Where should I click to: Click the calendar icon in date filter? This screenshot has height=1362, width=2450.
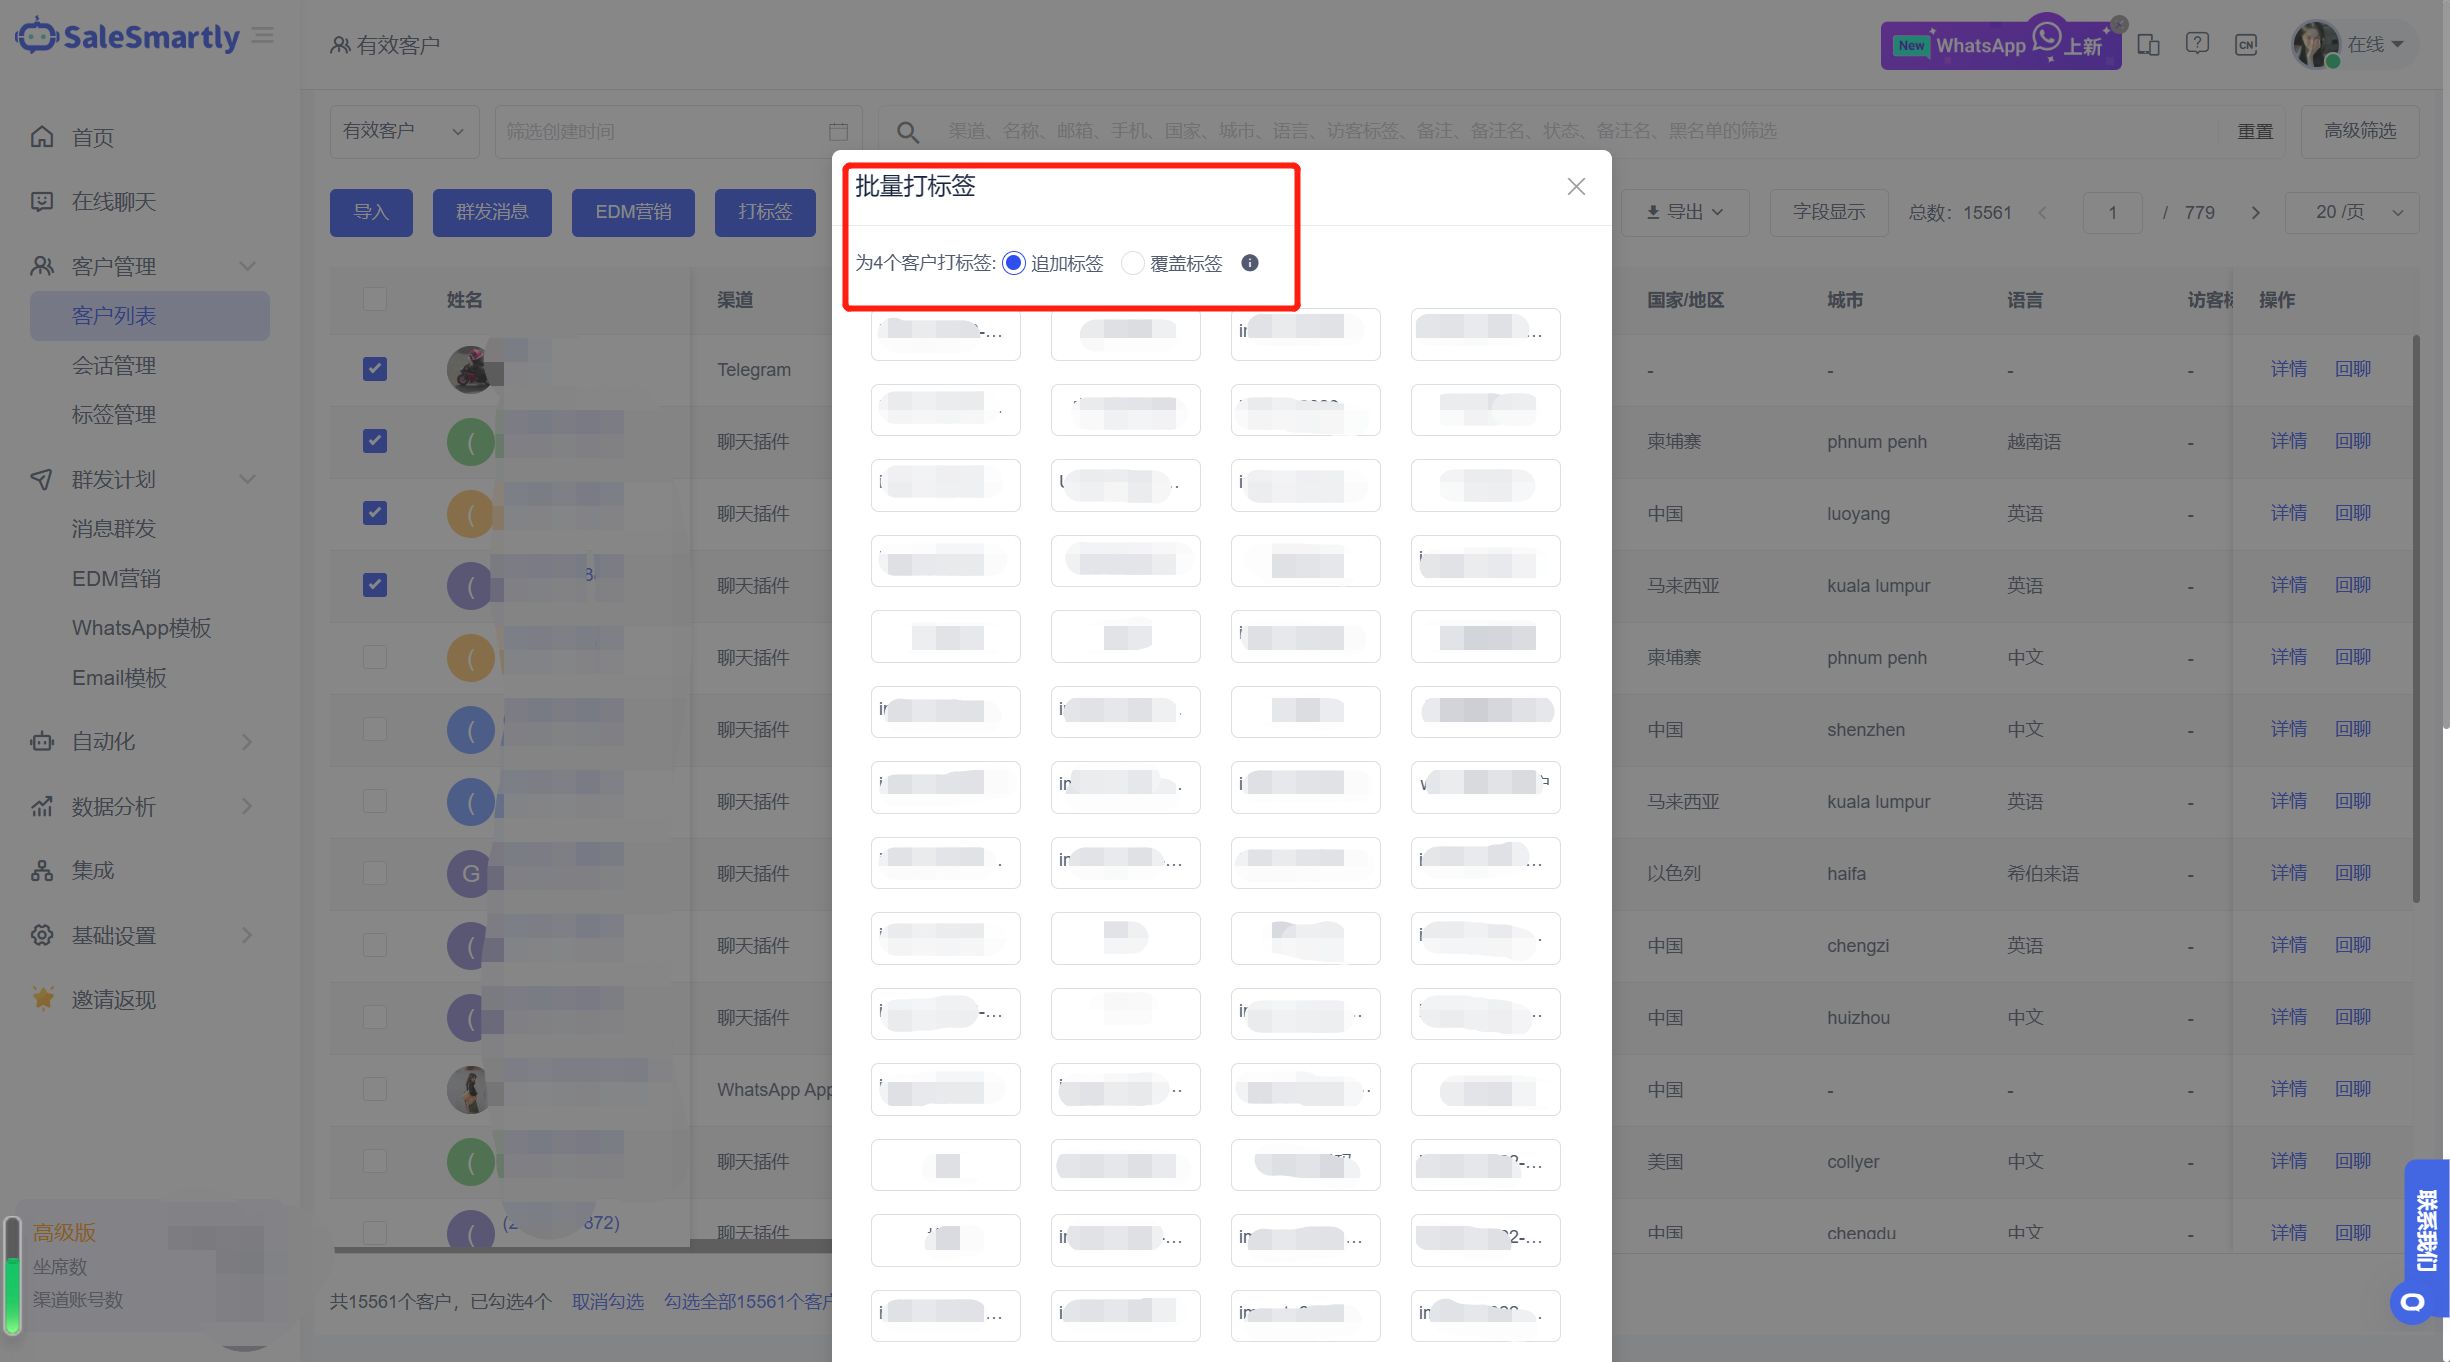838,132
